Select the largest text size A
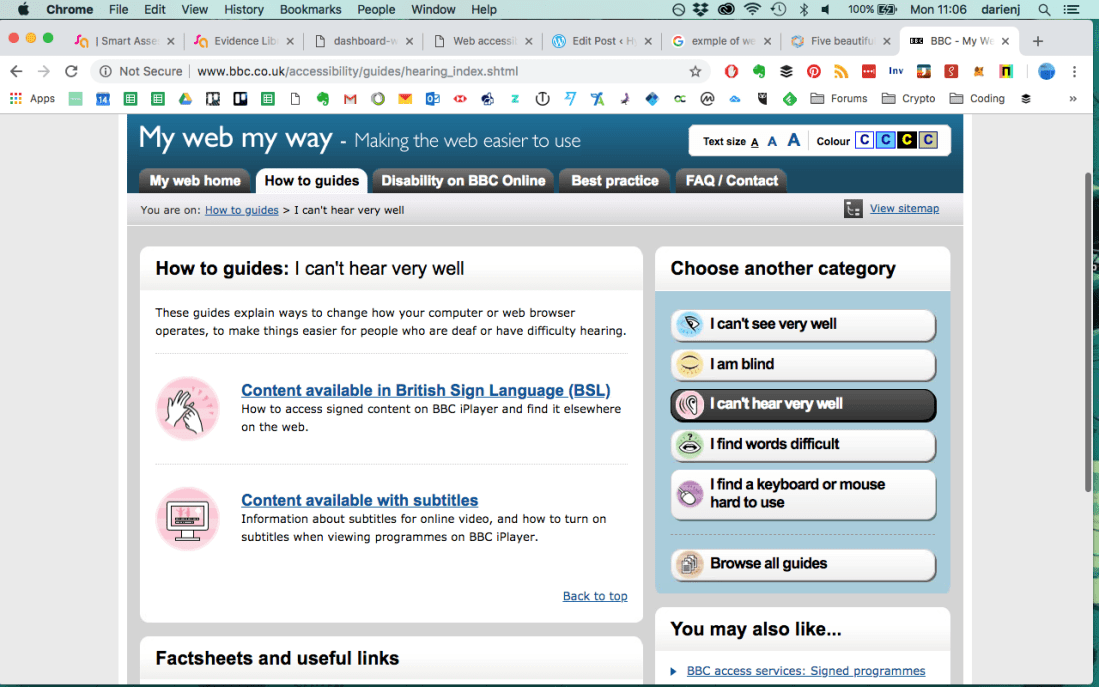The image size is (1099, 687). (794, 141)
